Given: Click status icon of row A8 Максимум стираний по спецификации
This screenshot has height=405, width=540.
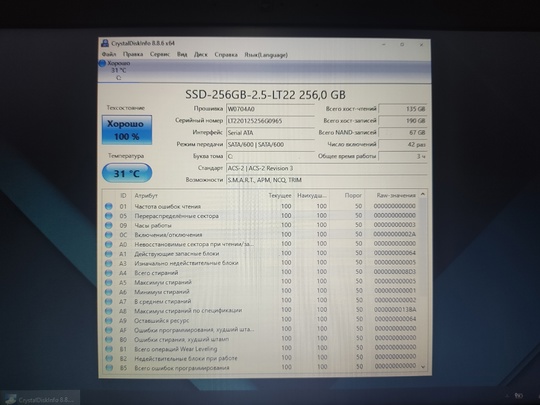Looking at the screenshot, I should (x=109, y=311).
